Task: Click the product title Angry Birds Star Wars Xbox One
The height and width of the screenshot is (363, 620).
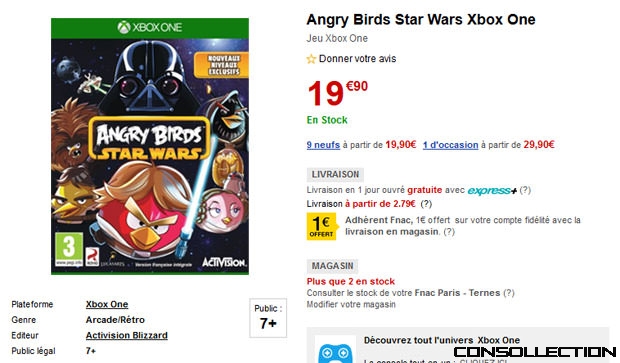Action: point(421,19)
